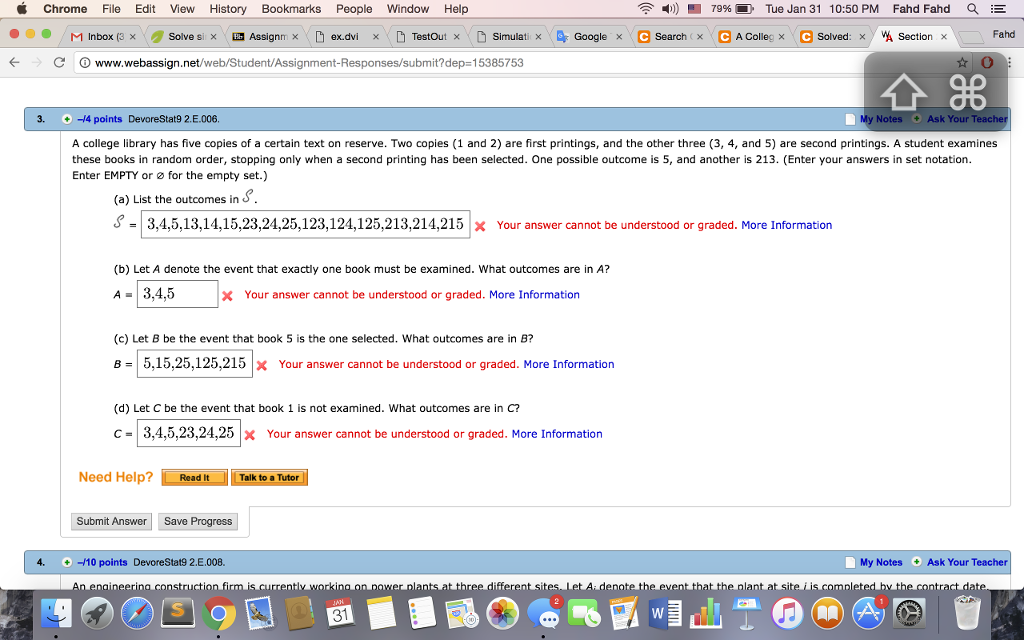Open the App Store from the Dock
This screenshot has height=640, width=1024.
(x=868, y=614)
